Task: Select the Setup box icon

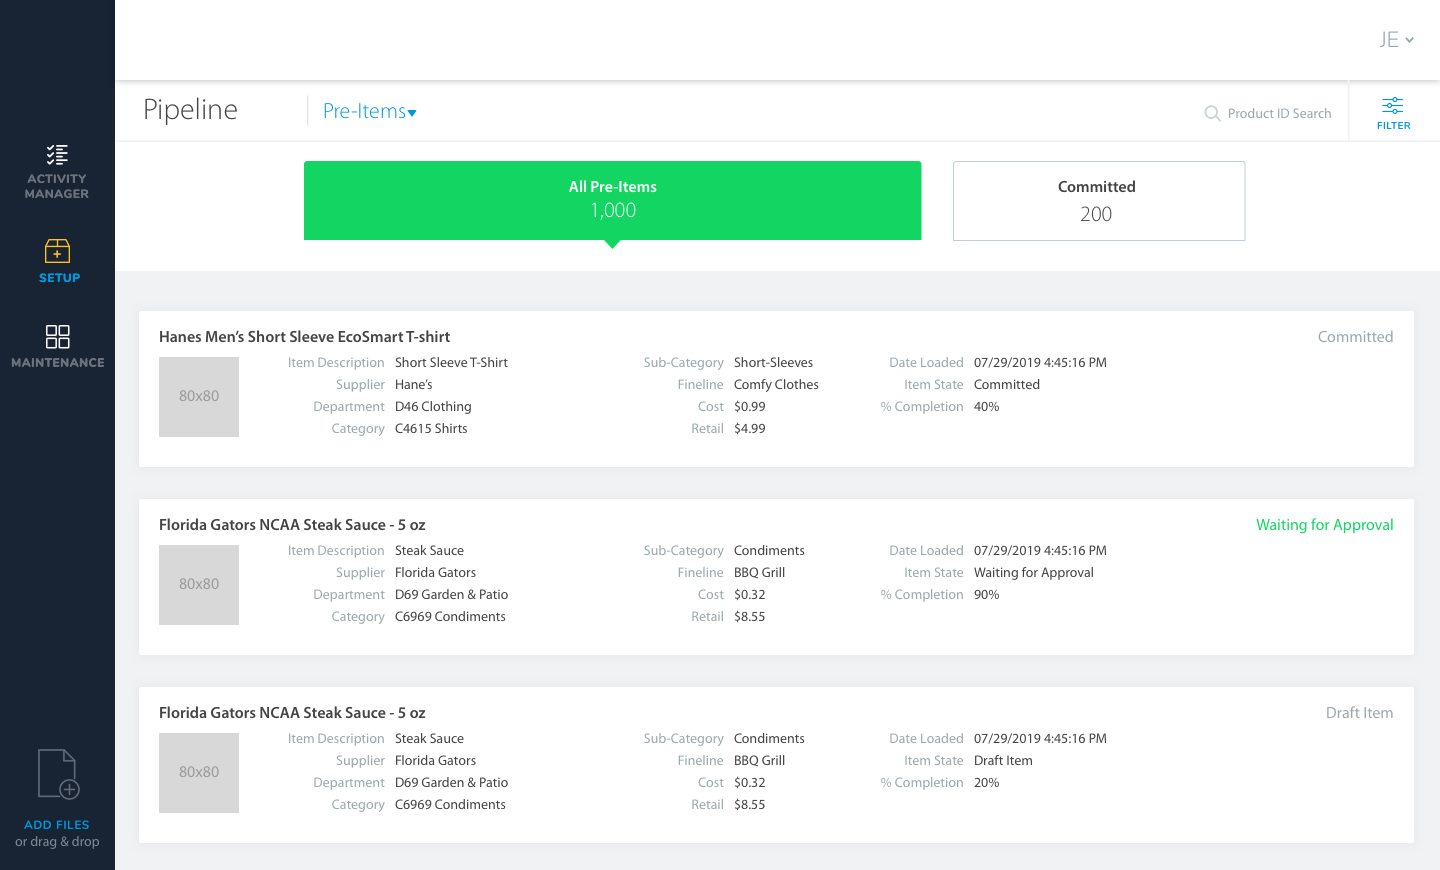Action: pyautogui.click(x=57, y=250)
